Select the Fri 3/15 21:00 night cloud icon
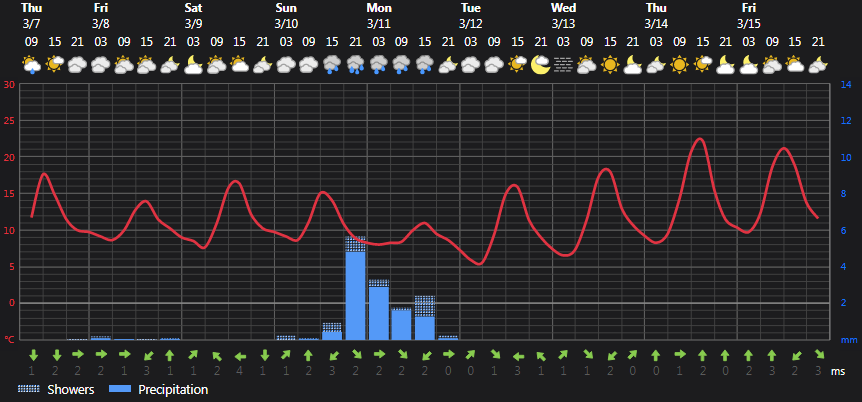The image size is (862, 402). pos(818,65)
